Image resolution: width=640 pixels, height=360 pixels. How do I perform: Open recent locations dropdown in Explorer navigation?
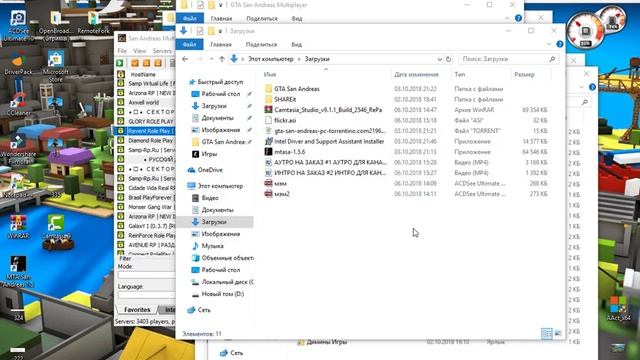tap(211, 59)
